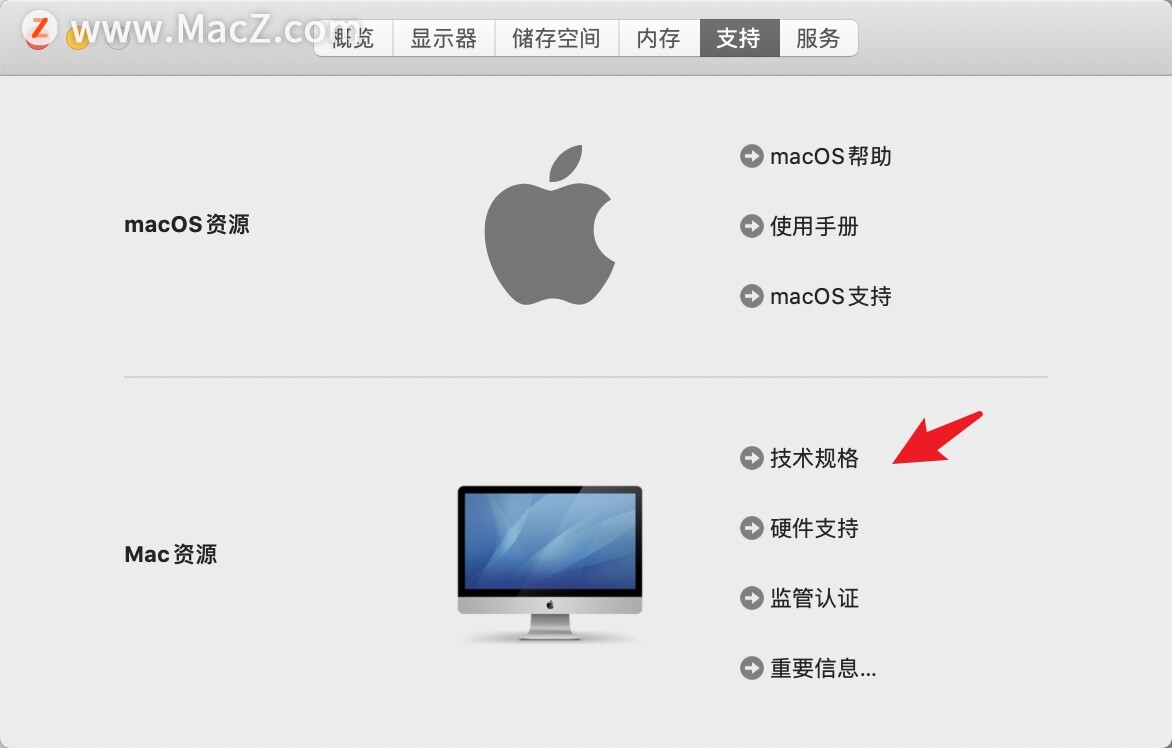The height and width of the screenshot is (748, 1172).
Task: Open the 重要信息… link
Action: [x=823, y=668]
